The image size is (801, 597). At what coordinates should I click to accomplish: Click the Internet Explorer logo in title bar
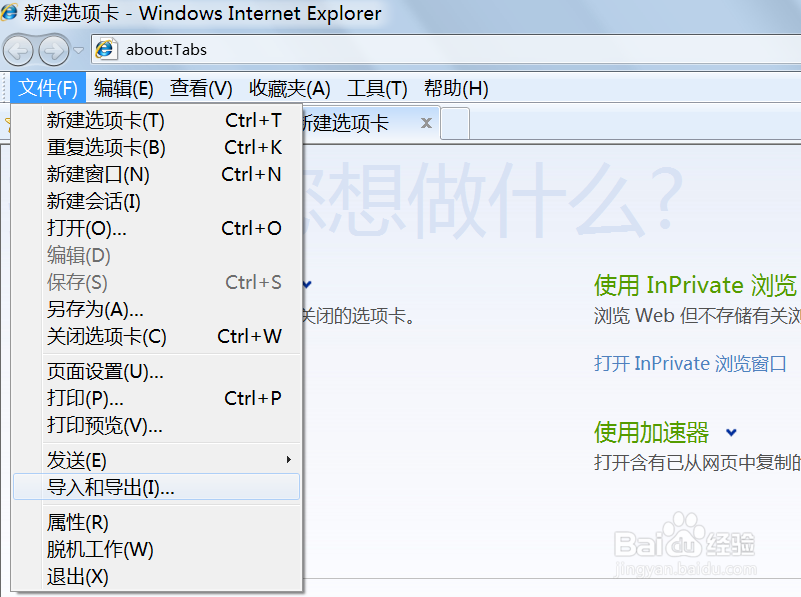[9, 13]
